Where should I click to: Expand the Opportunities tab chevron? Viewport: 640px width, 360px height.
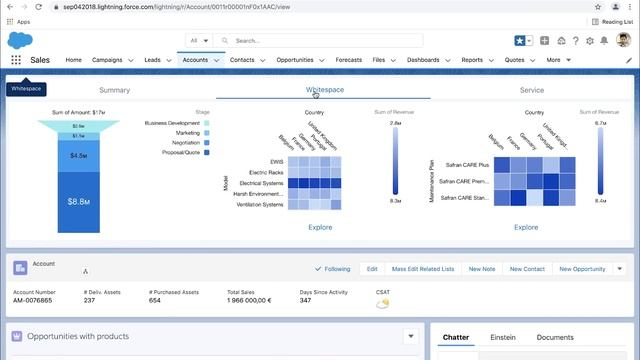point(322,60)
